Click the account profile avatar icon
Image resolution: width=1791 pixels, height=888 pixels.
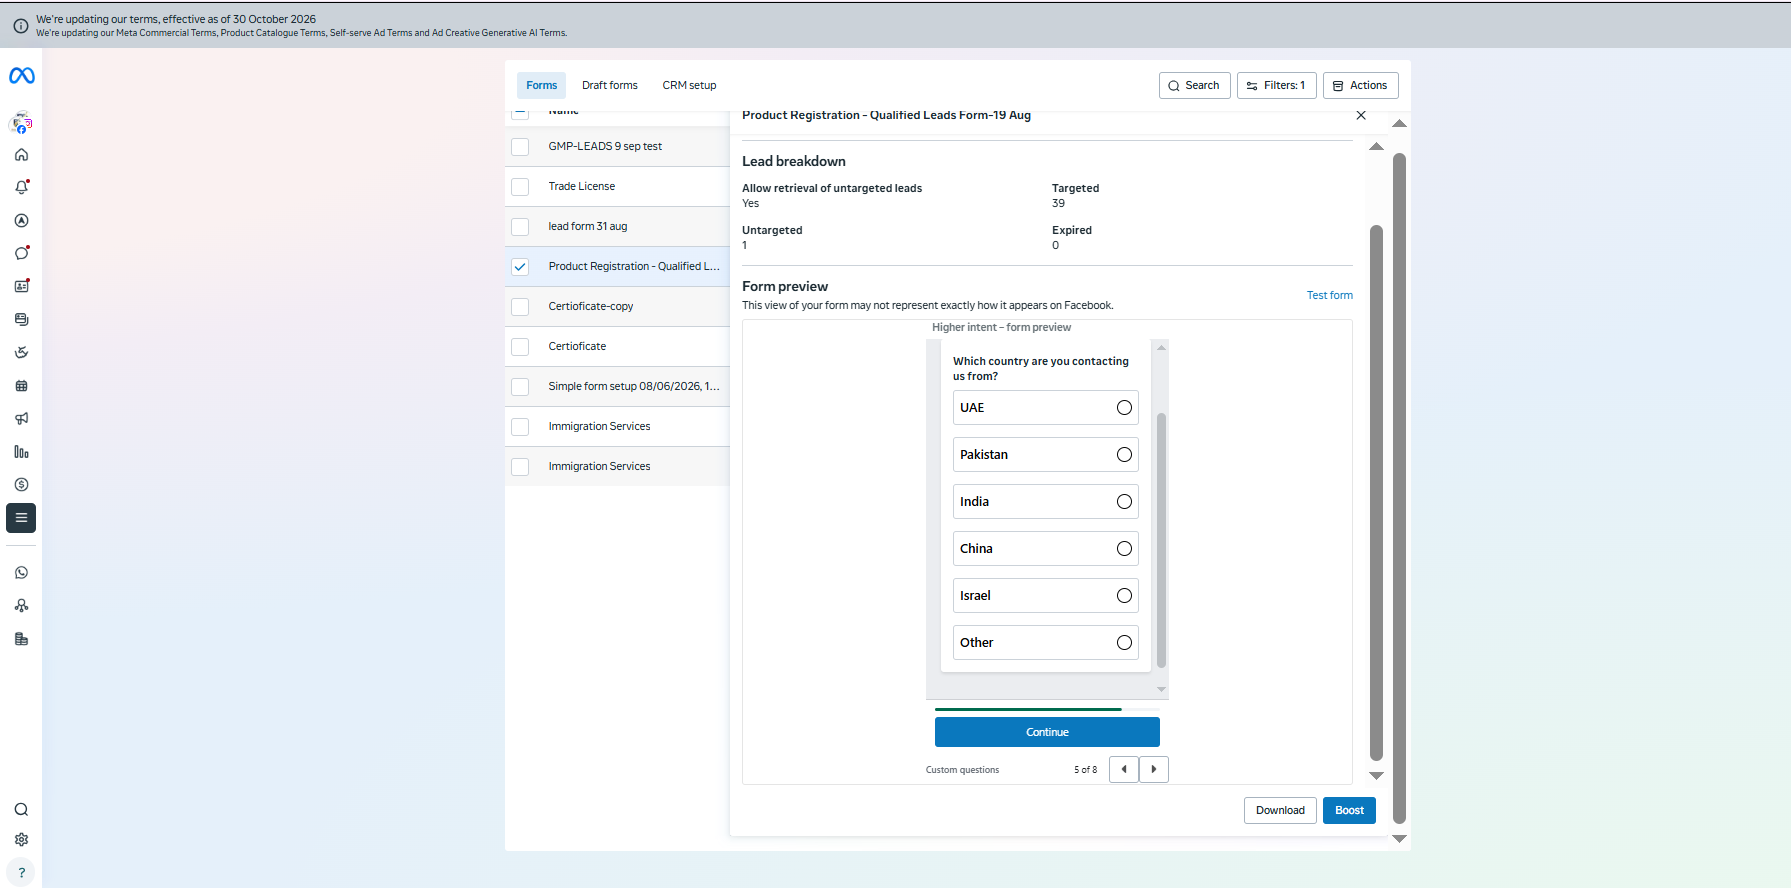(x=21, y=123)
